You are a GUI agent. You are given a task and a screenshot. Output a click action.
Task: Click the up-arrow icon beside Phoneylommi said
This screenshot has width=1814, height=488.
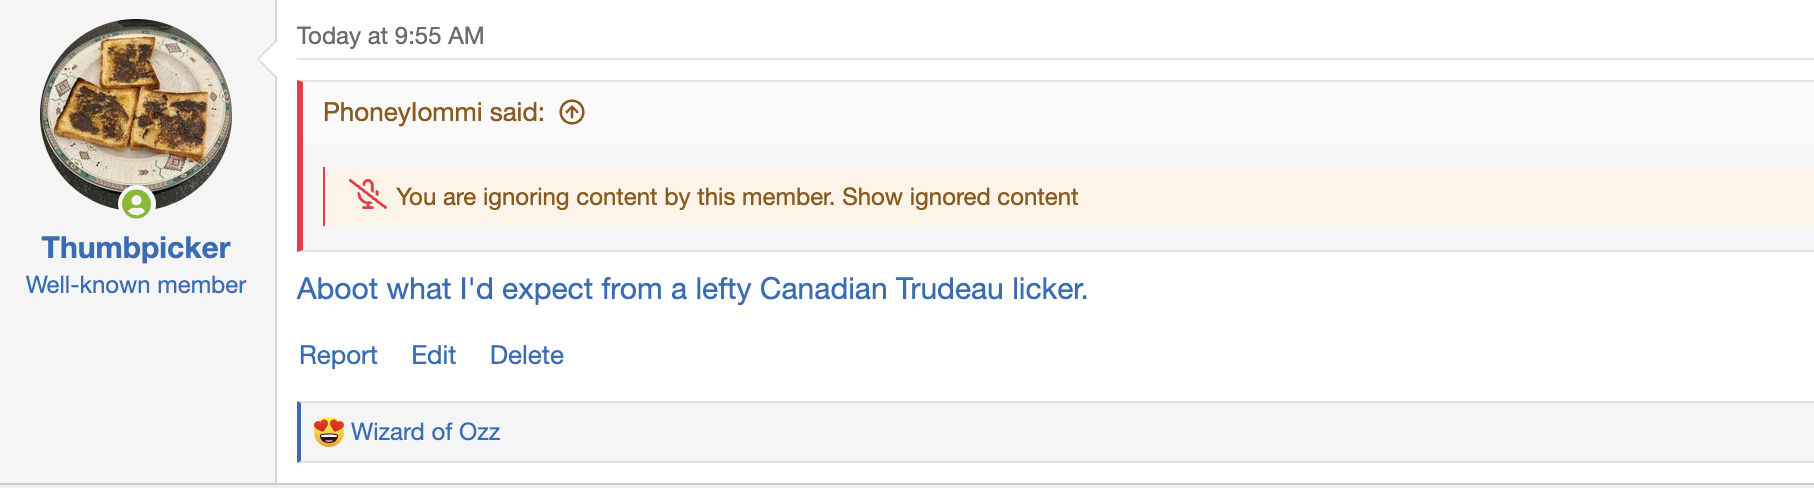pyautogui.click(x=572, y=112)
